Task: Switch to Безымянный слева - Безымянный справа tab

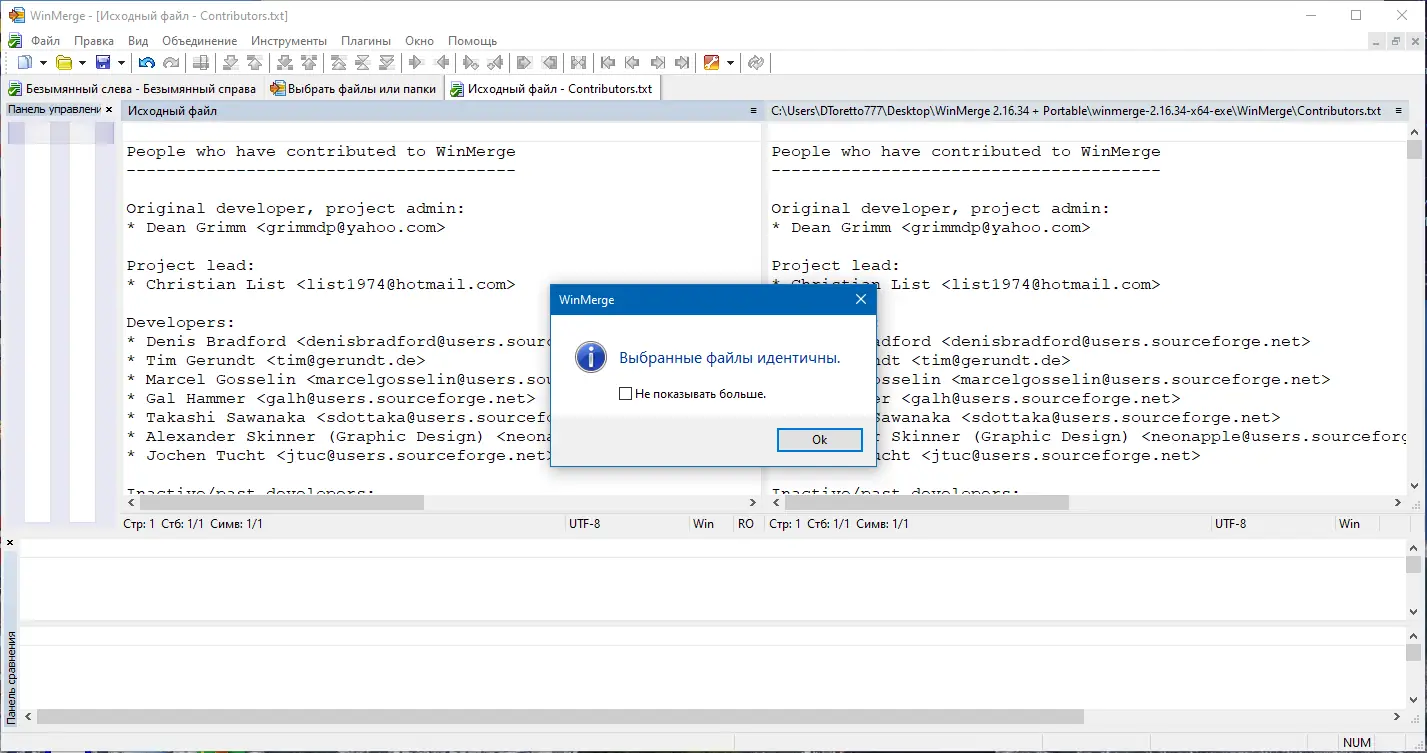Action: click(x=132, y=88)
